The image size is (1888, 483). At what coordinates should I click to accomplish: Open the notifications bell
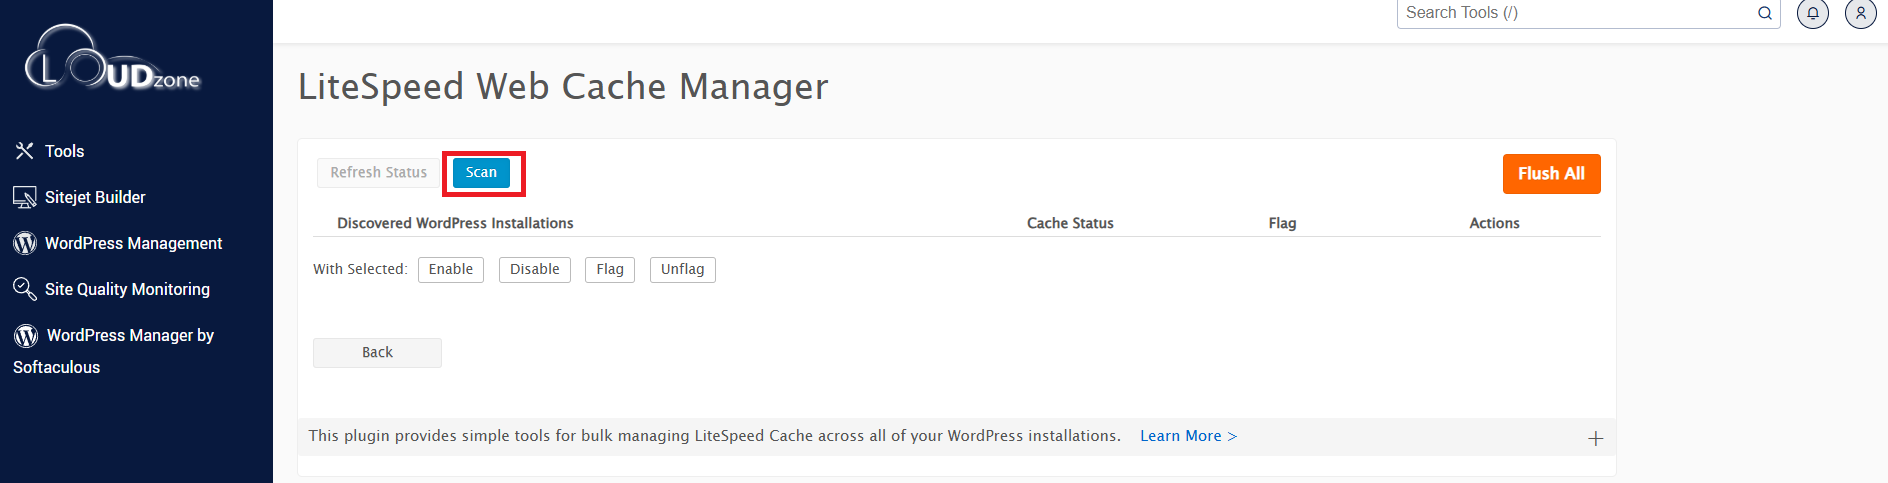[x=1813, y=13]
